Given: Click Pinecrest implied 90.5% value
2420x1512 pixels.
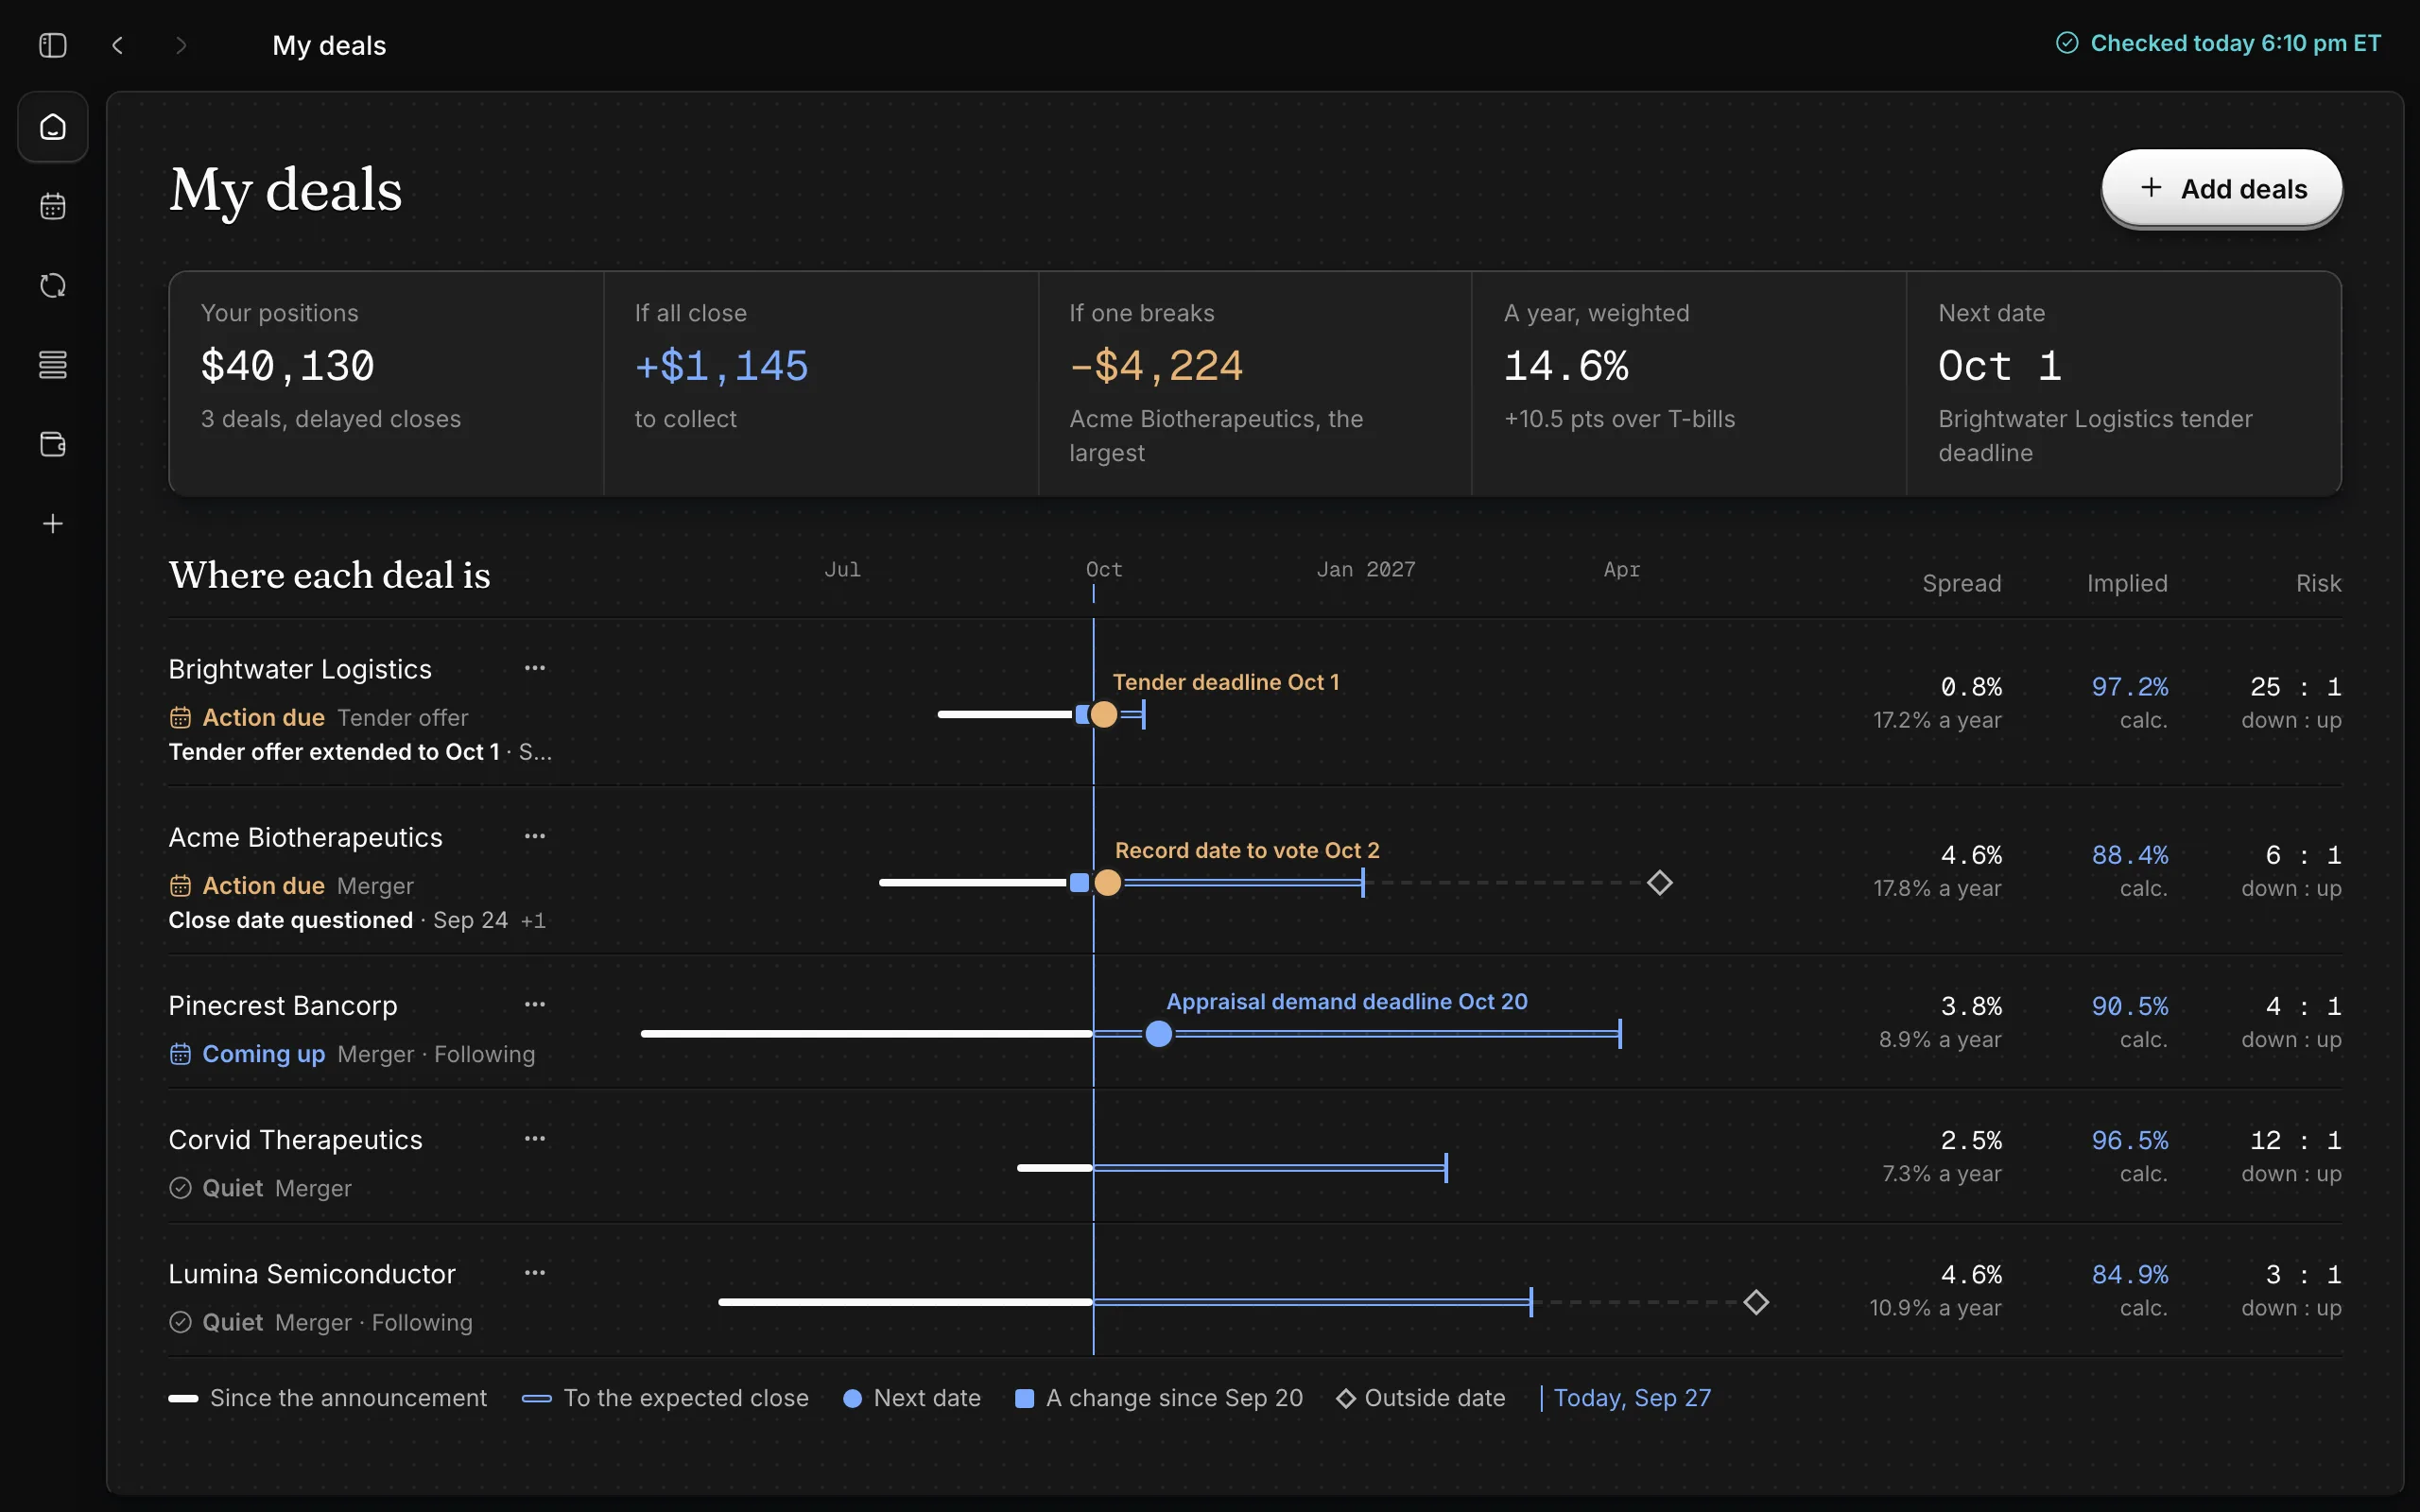Looking at the screenshot, I should pos(2130,1006).
